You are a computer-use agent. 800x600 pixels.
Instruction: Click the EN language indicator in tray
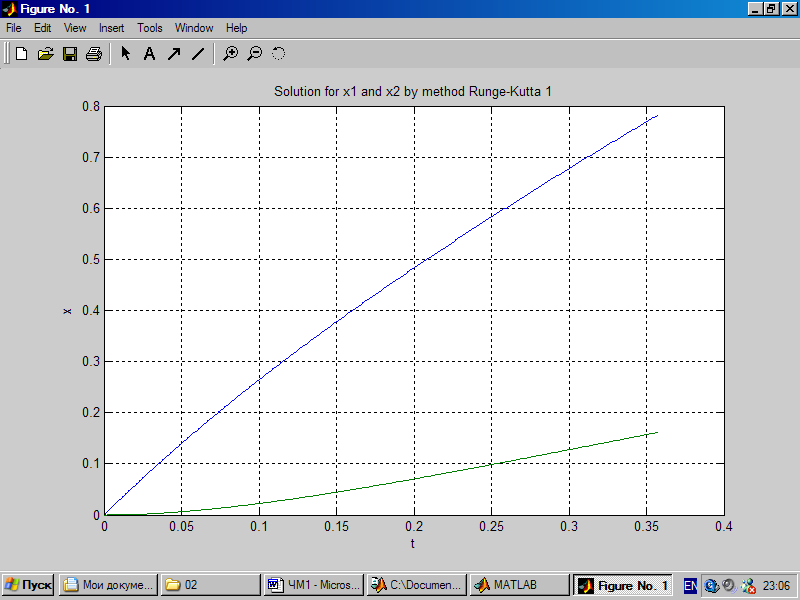pyautogui.click(x=690, y=586)
